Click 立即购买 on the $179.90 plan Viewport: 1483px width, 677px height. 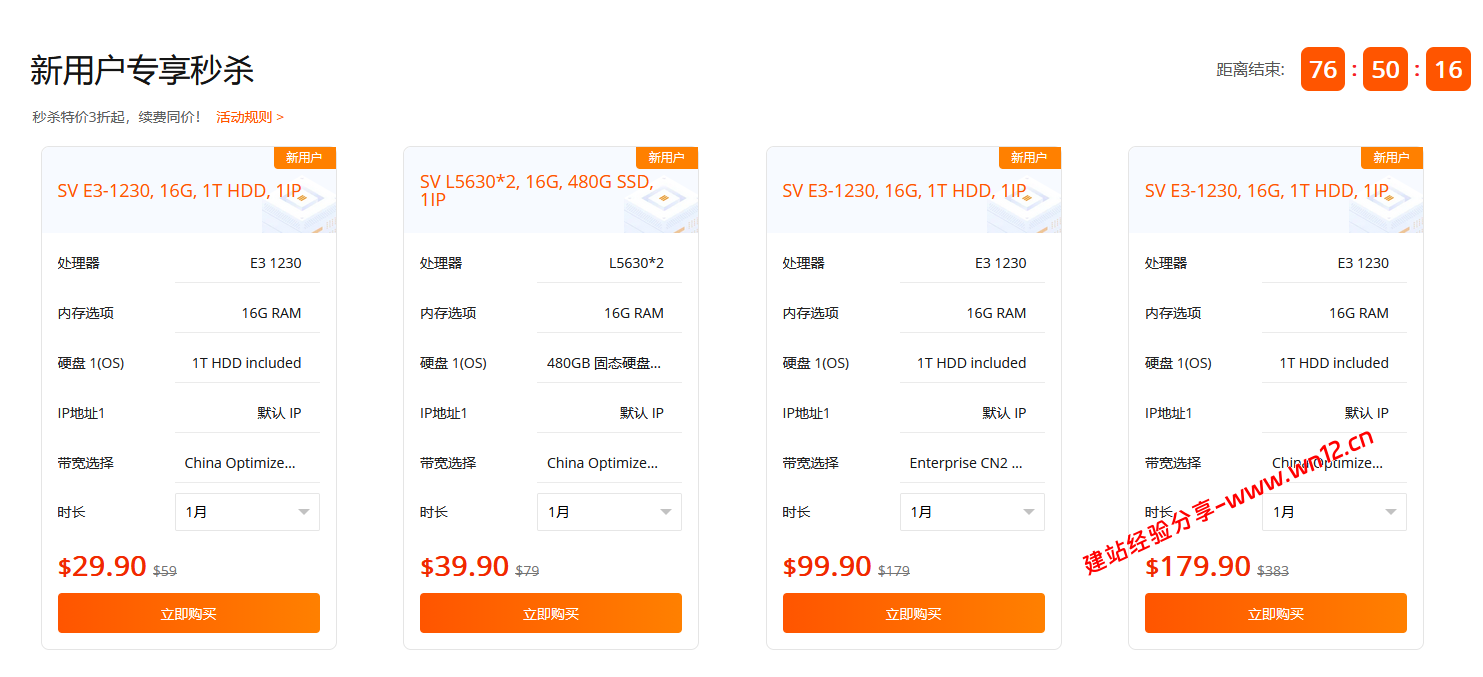(1275, 613)
